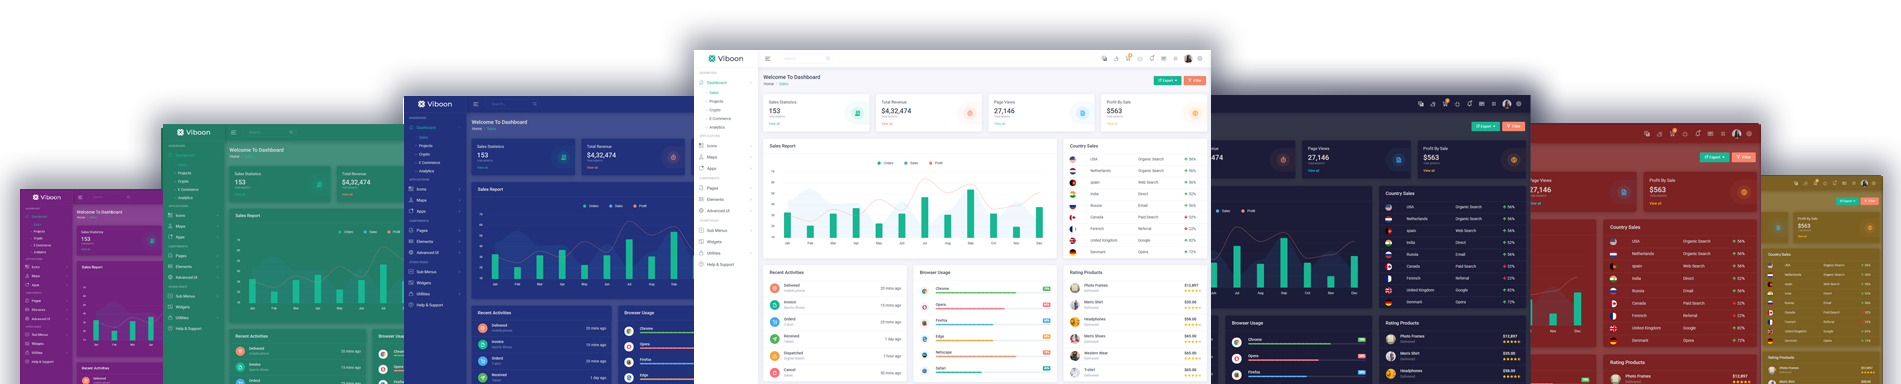The height and width of the screenshot is (384, 1901).
Task: Click the USA flag in the white Country Sales table
Action: tap(1073, 159)
